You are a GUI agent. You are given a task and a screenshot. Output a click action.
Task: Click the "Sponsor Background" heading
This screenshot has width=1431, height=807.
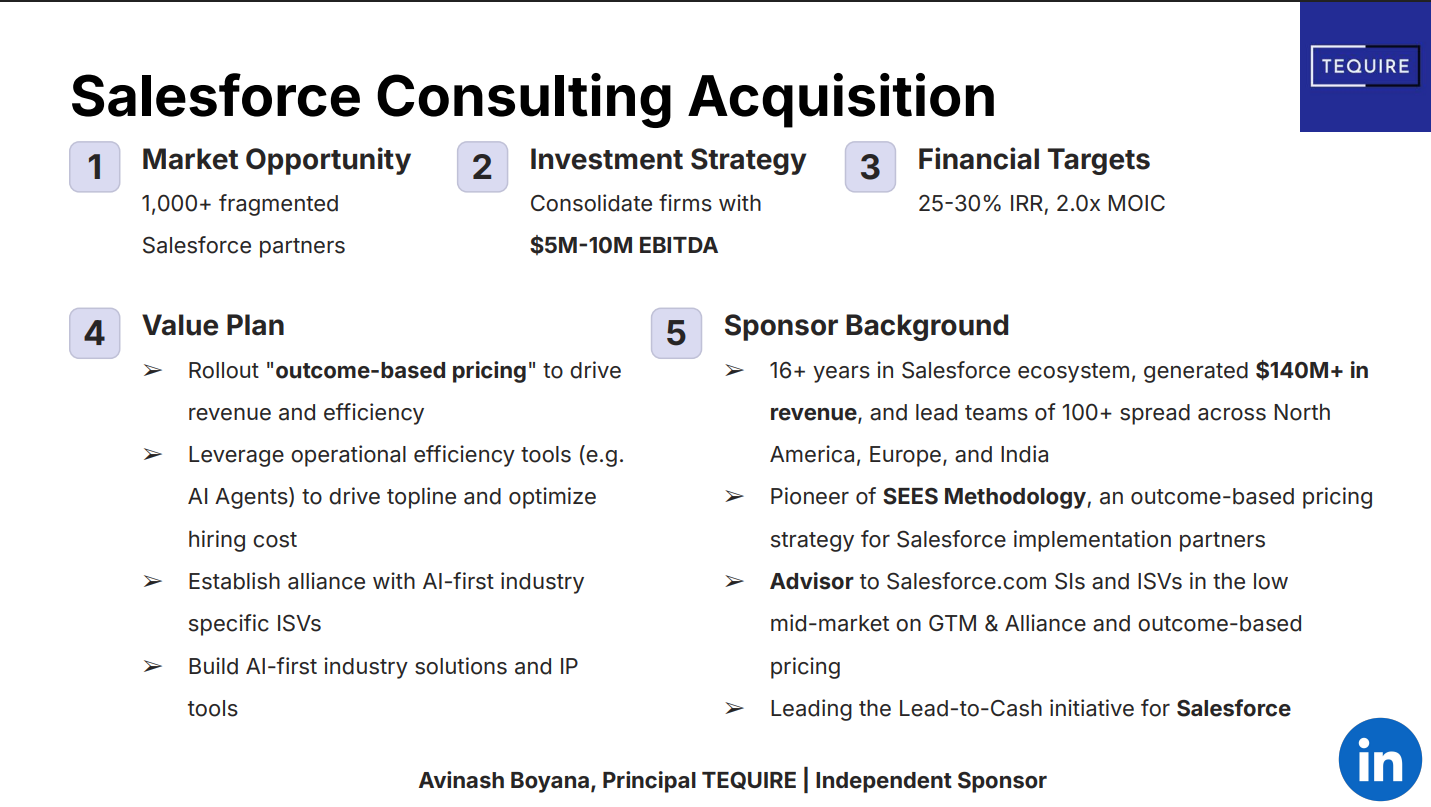(866, 326)
